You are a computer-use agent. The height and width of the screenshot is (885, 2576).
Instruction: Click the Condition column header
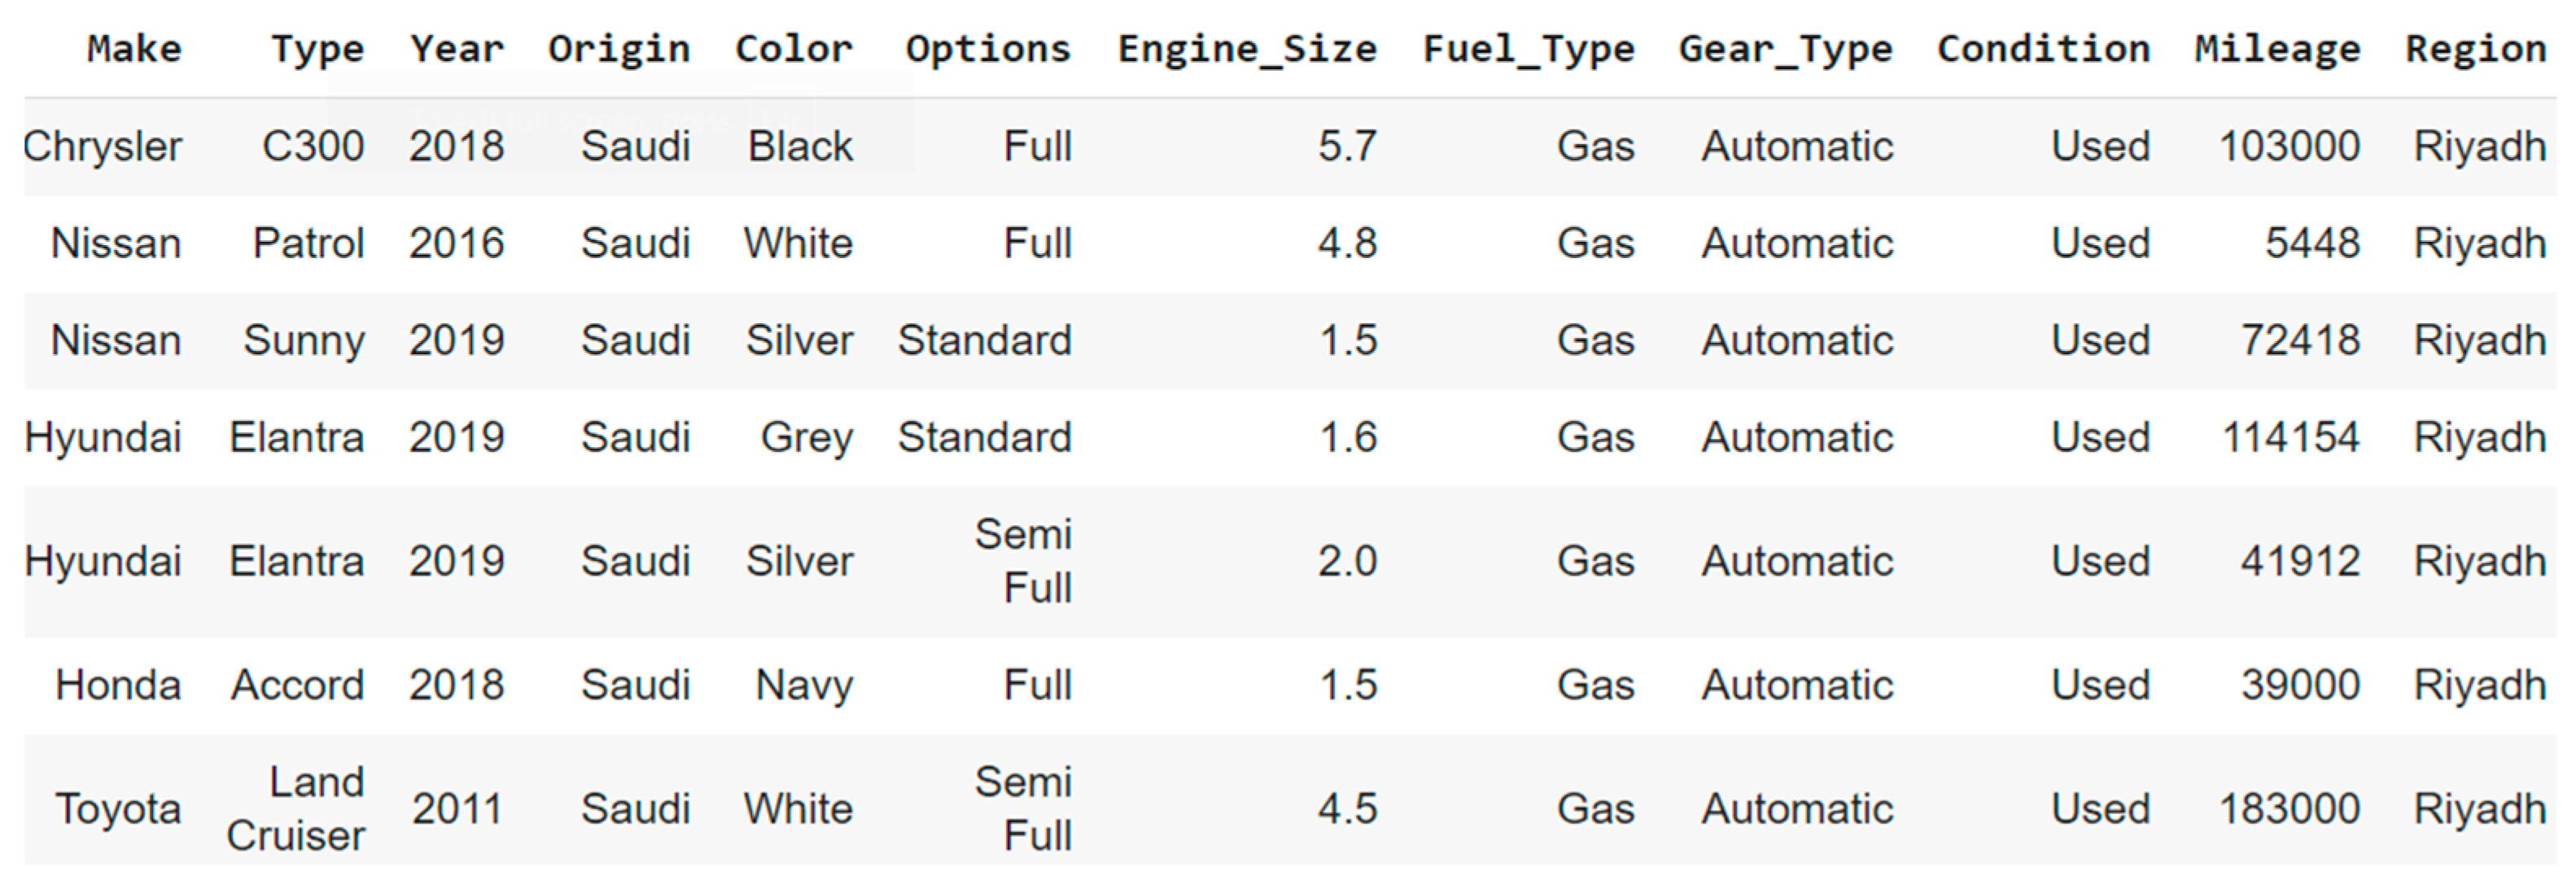[2043, 49]
